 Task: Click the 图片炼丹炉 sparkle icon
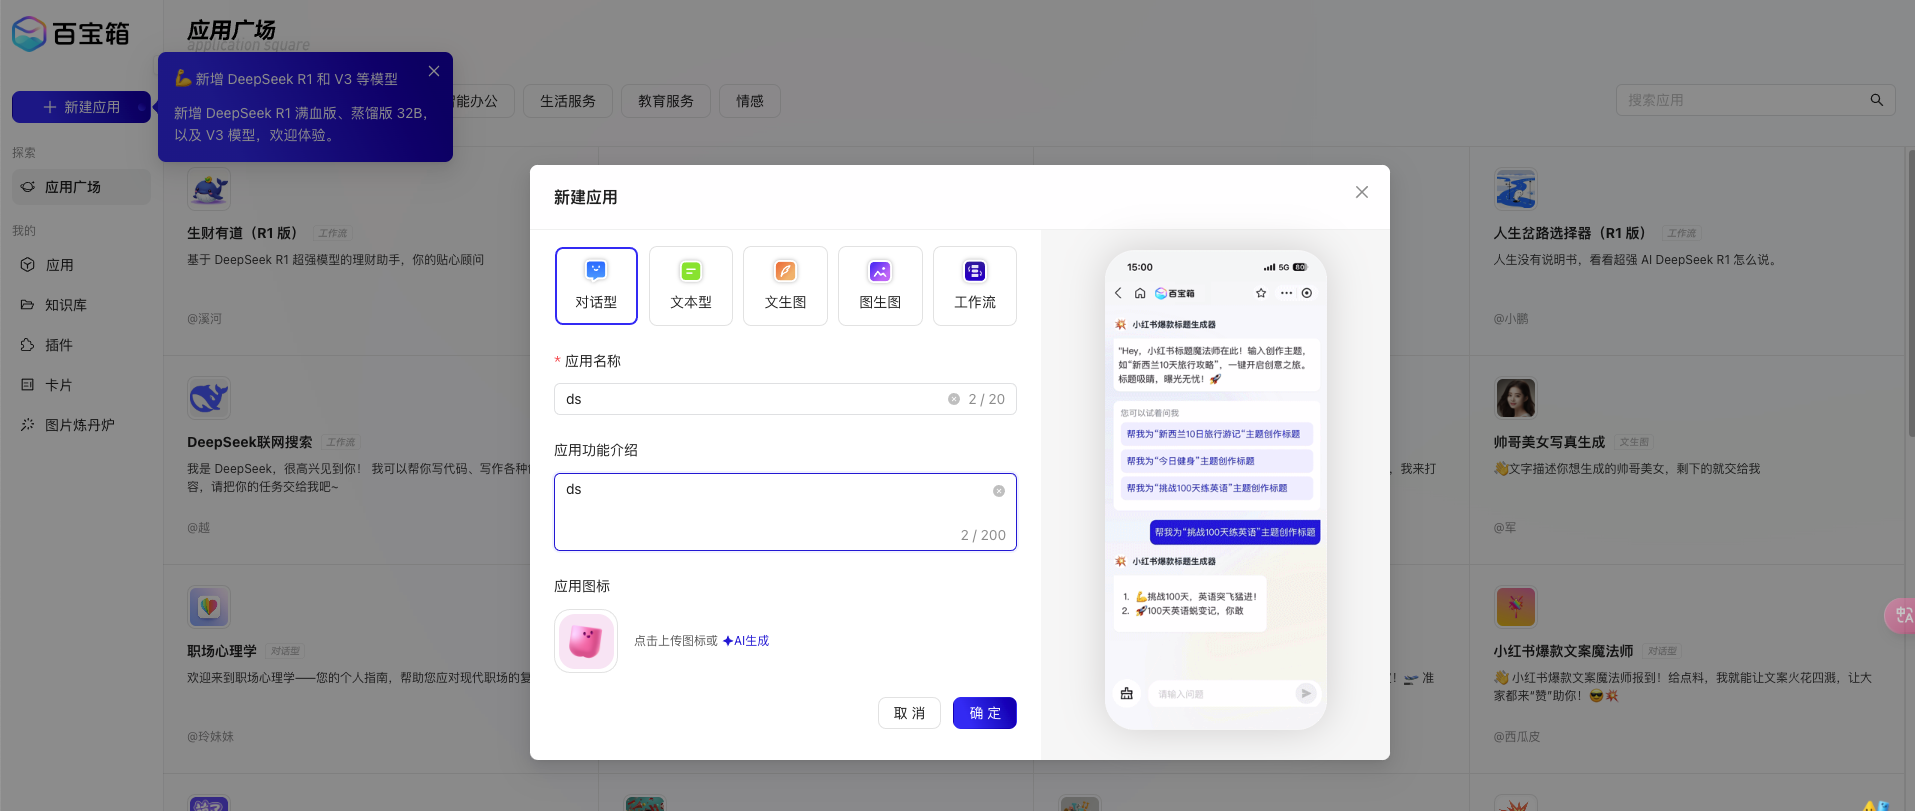point(28,425)
